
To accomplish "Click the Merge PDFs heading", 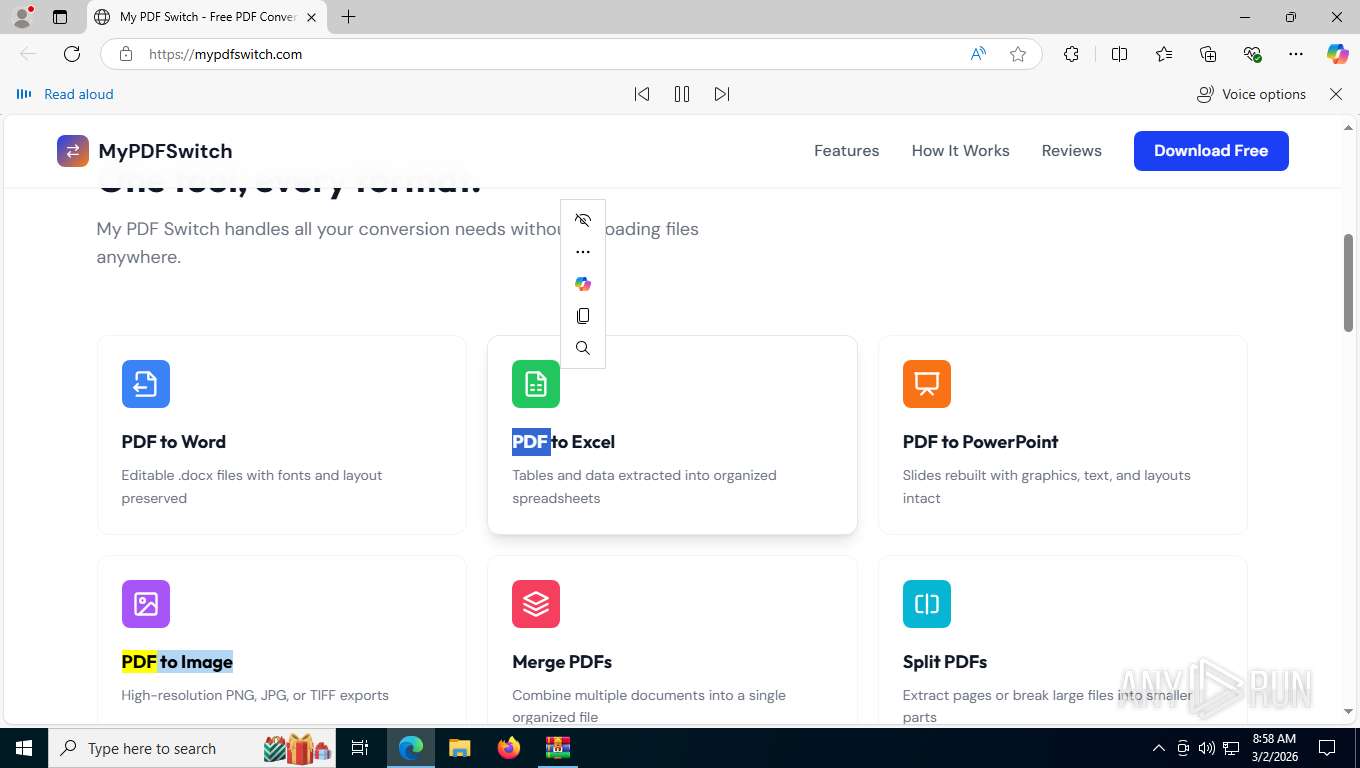I will 562,662.
